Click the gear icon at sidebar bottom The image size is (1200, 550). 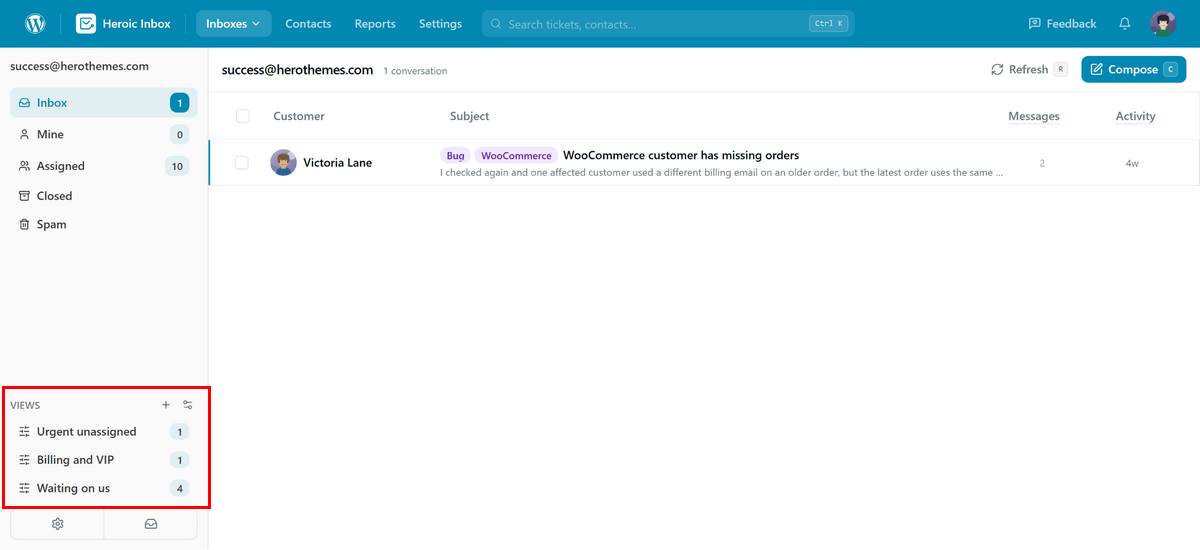click(x=57, y=524)
